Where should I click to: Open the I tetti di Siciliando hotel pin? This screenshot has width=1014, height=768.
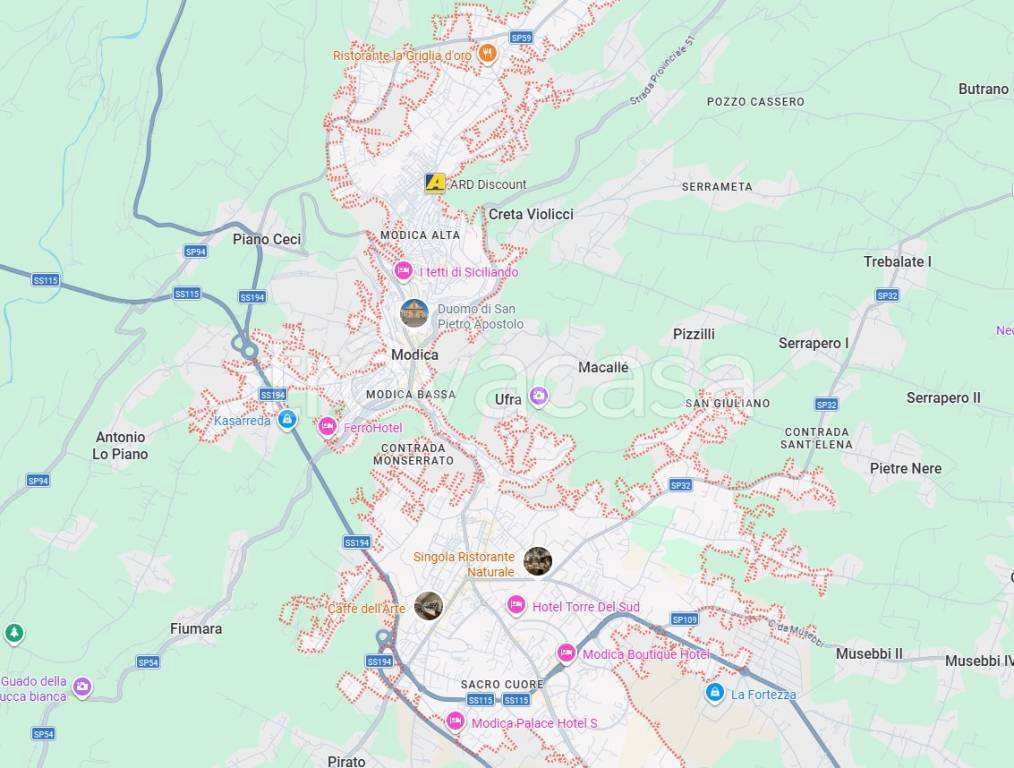[403, 270]
